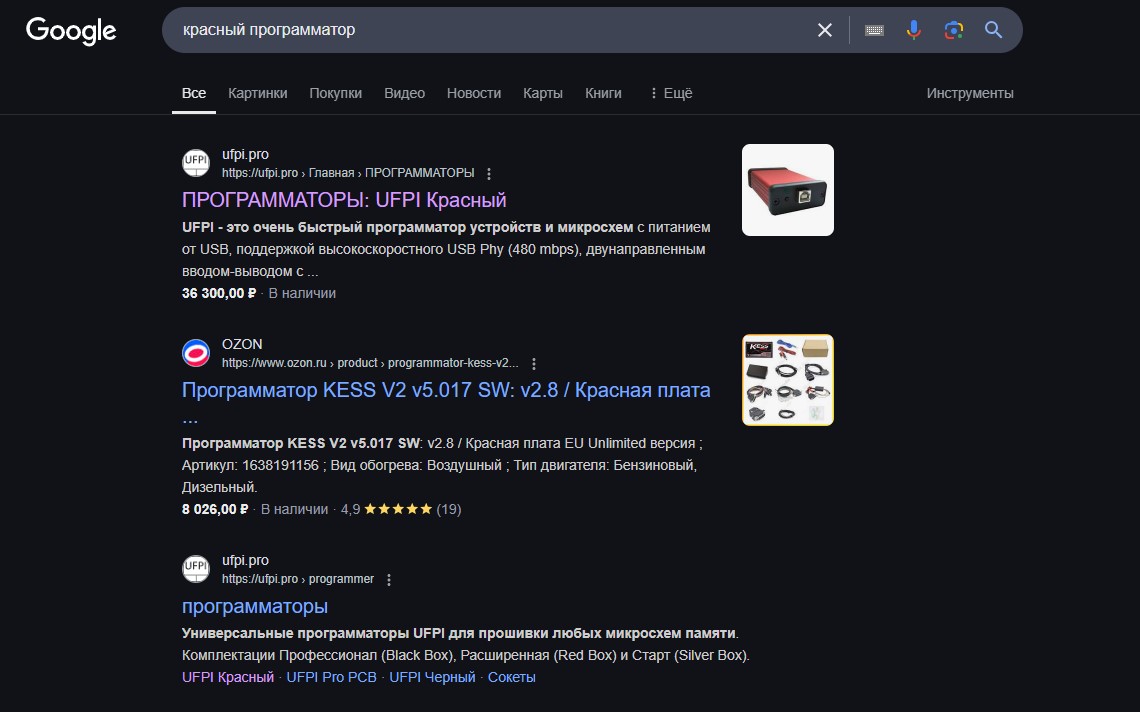Switch to the 'Новости' tab
The width and height of the screenshot is (1140, 712).
point(473,93)
